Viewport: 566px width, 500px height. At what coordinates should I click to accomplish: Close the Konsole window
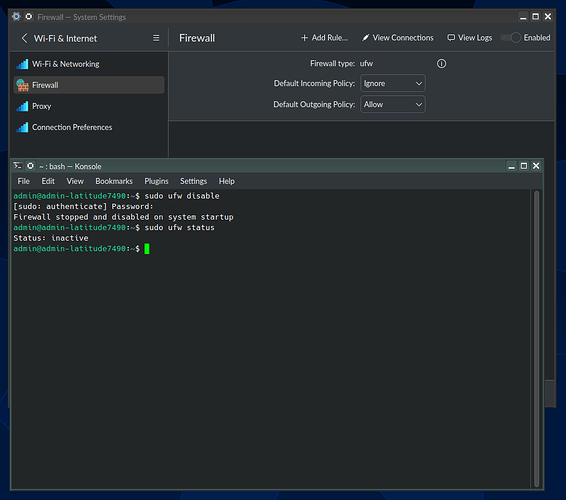coord(536,166)
